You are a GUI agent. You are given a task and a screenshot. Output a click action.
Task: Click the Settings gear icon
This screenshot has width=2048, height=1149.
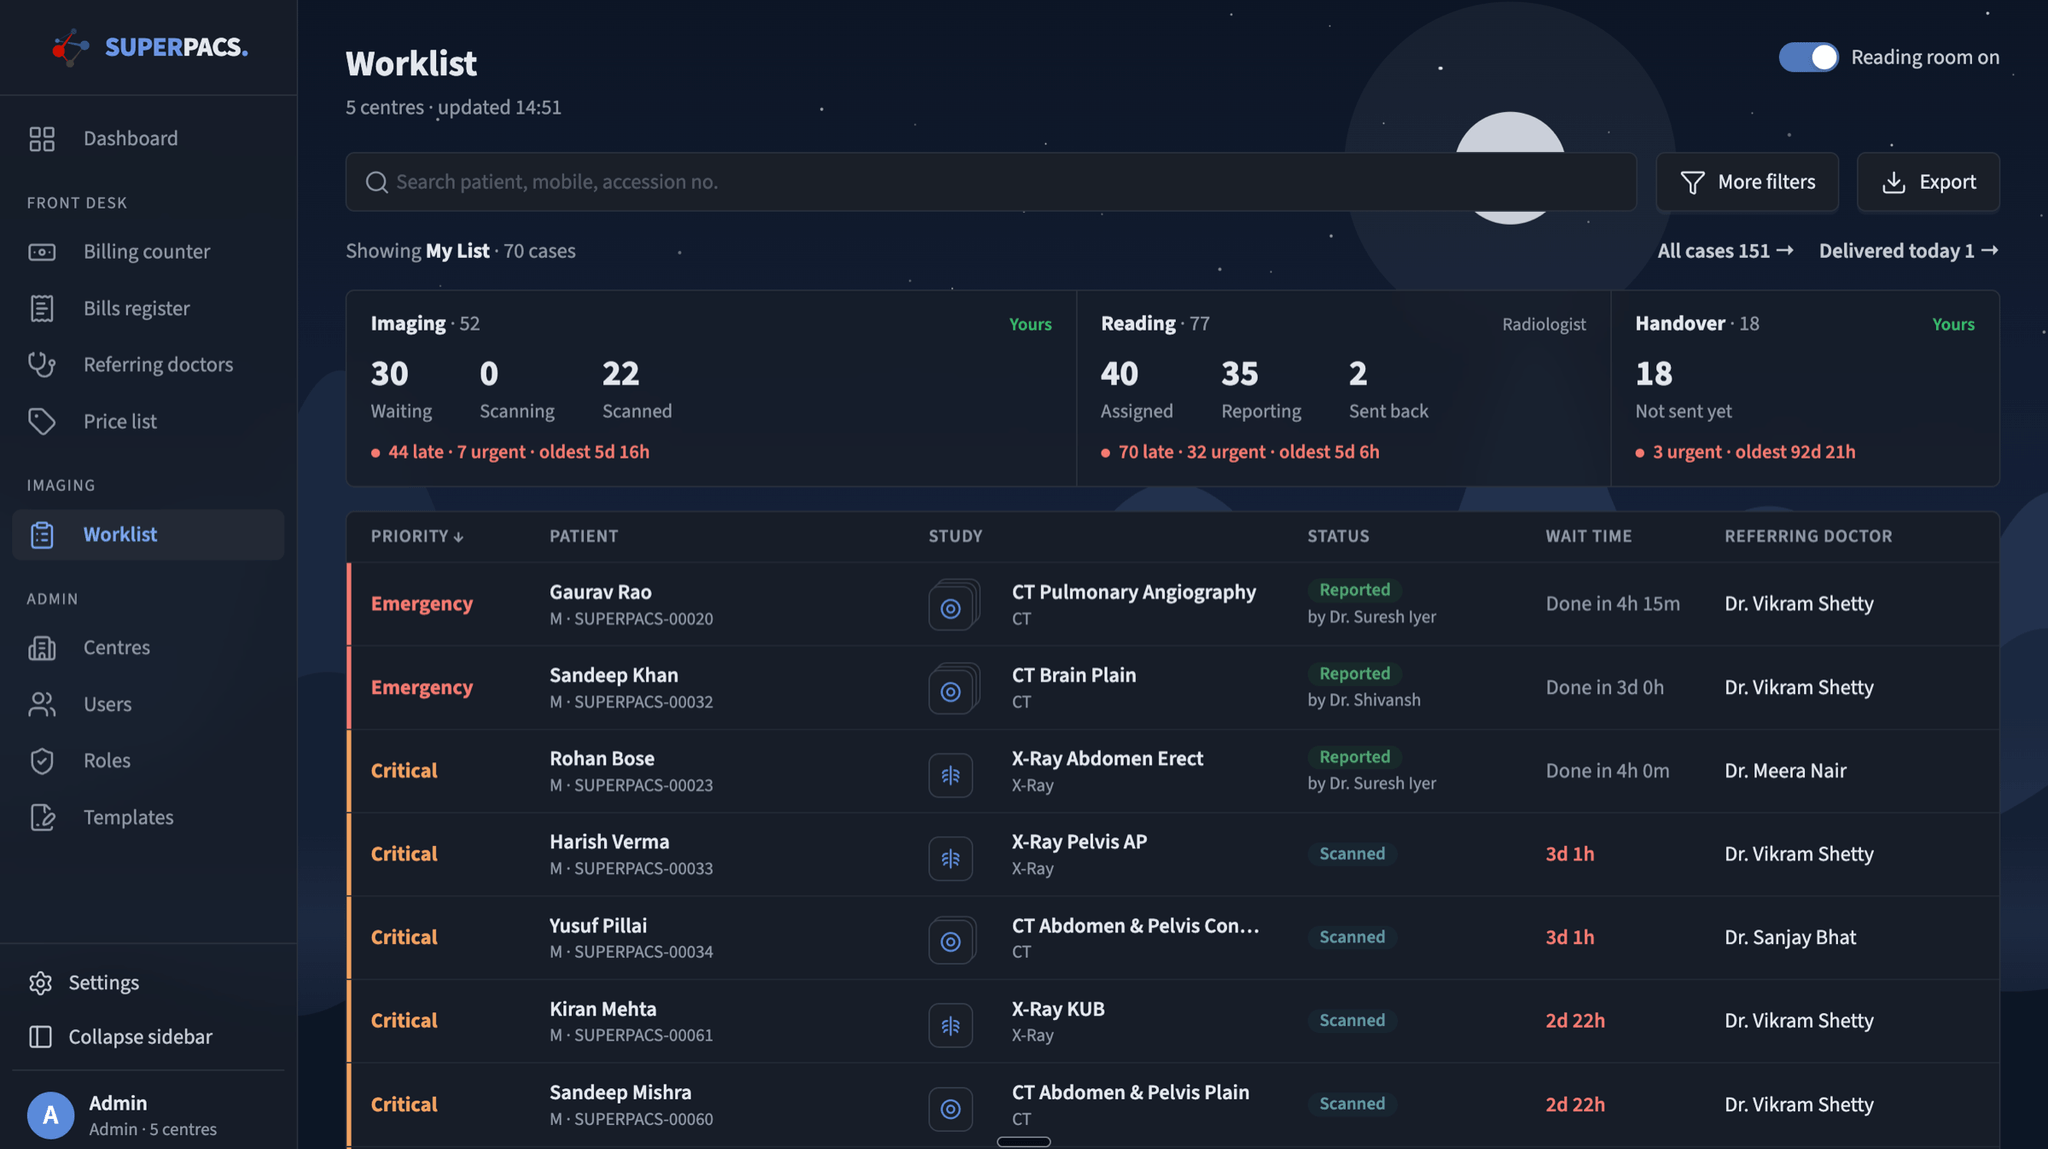[40, 983]
